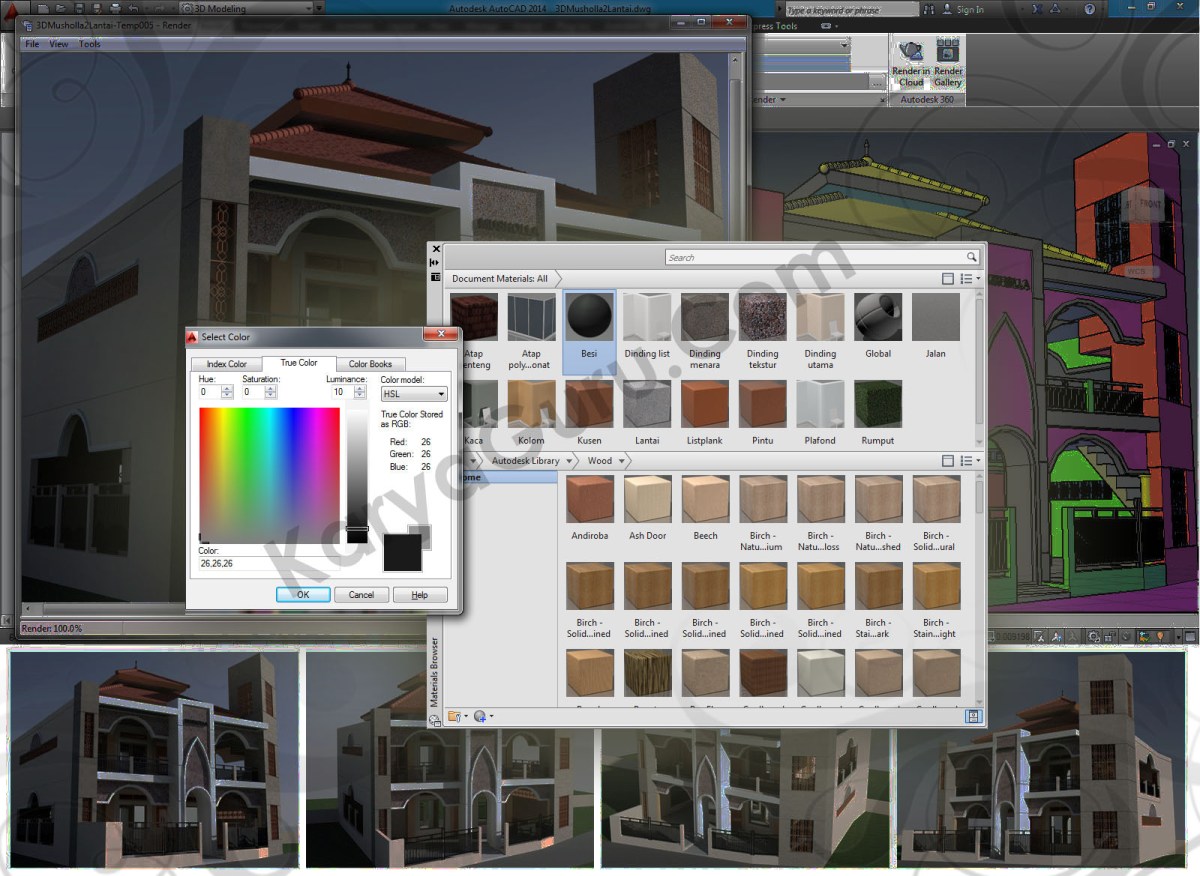
Task: Click the swap panels icon at browser bottom right
Action: tap(972, 716)
